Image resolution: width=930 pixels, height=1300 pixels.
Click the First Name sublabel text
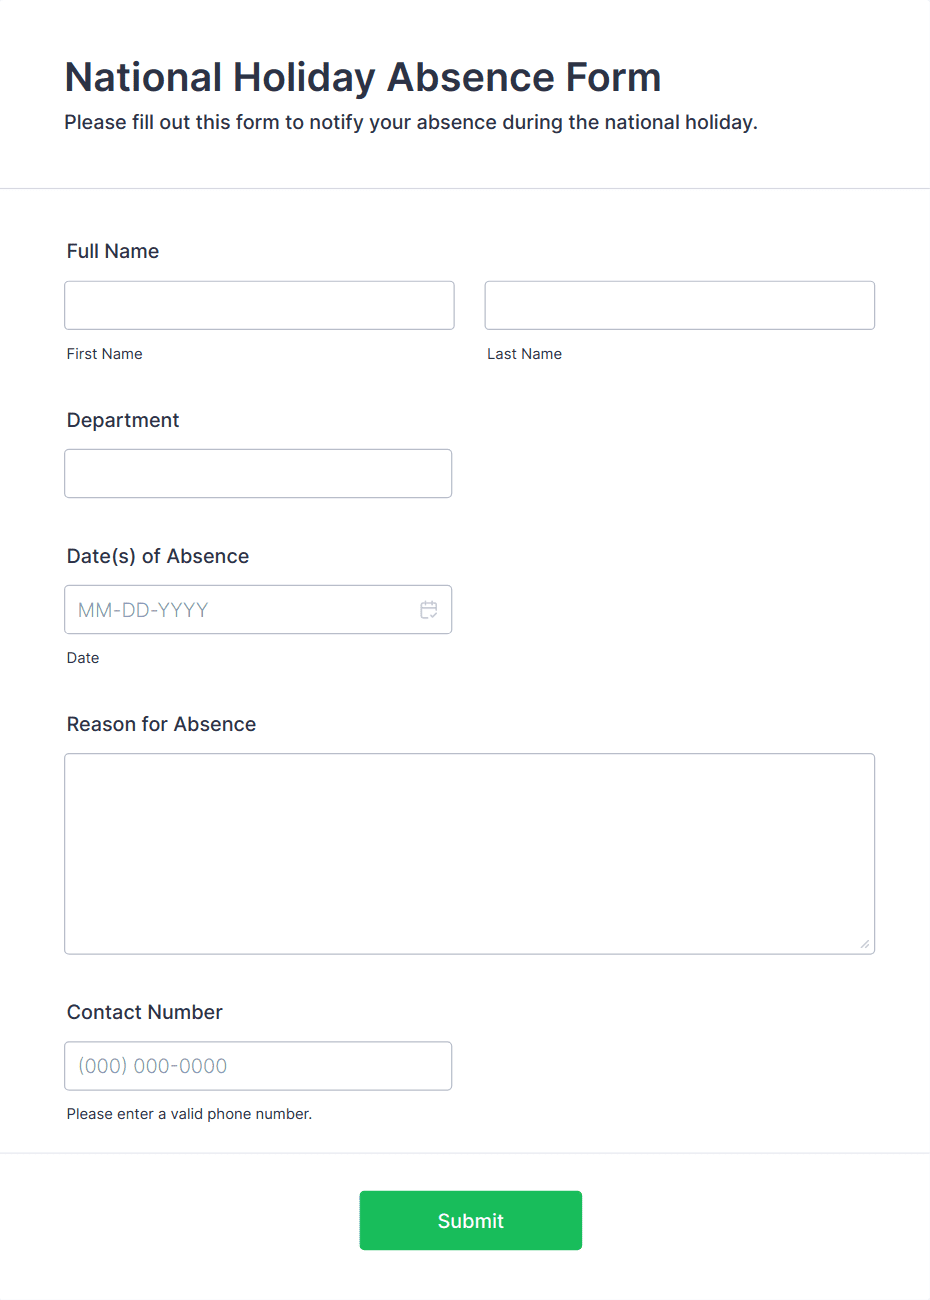pyautogui.click(x=104, y=353)
